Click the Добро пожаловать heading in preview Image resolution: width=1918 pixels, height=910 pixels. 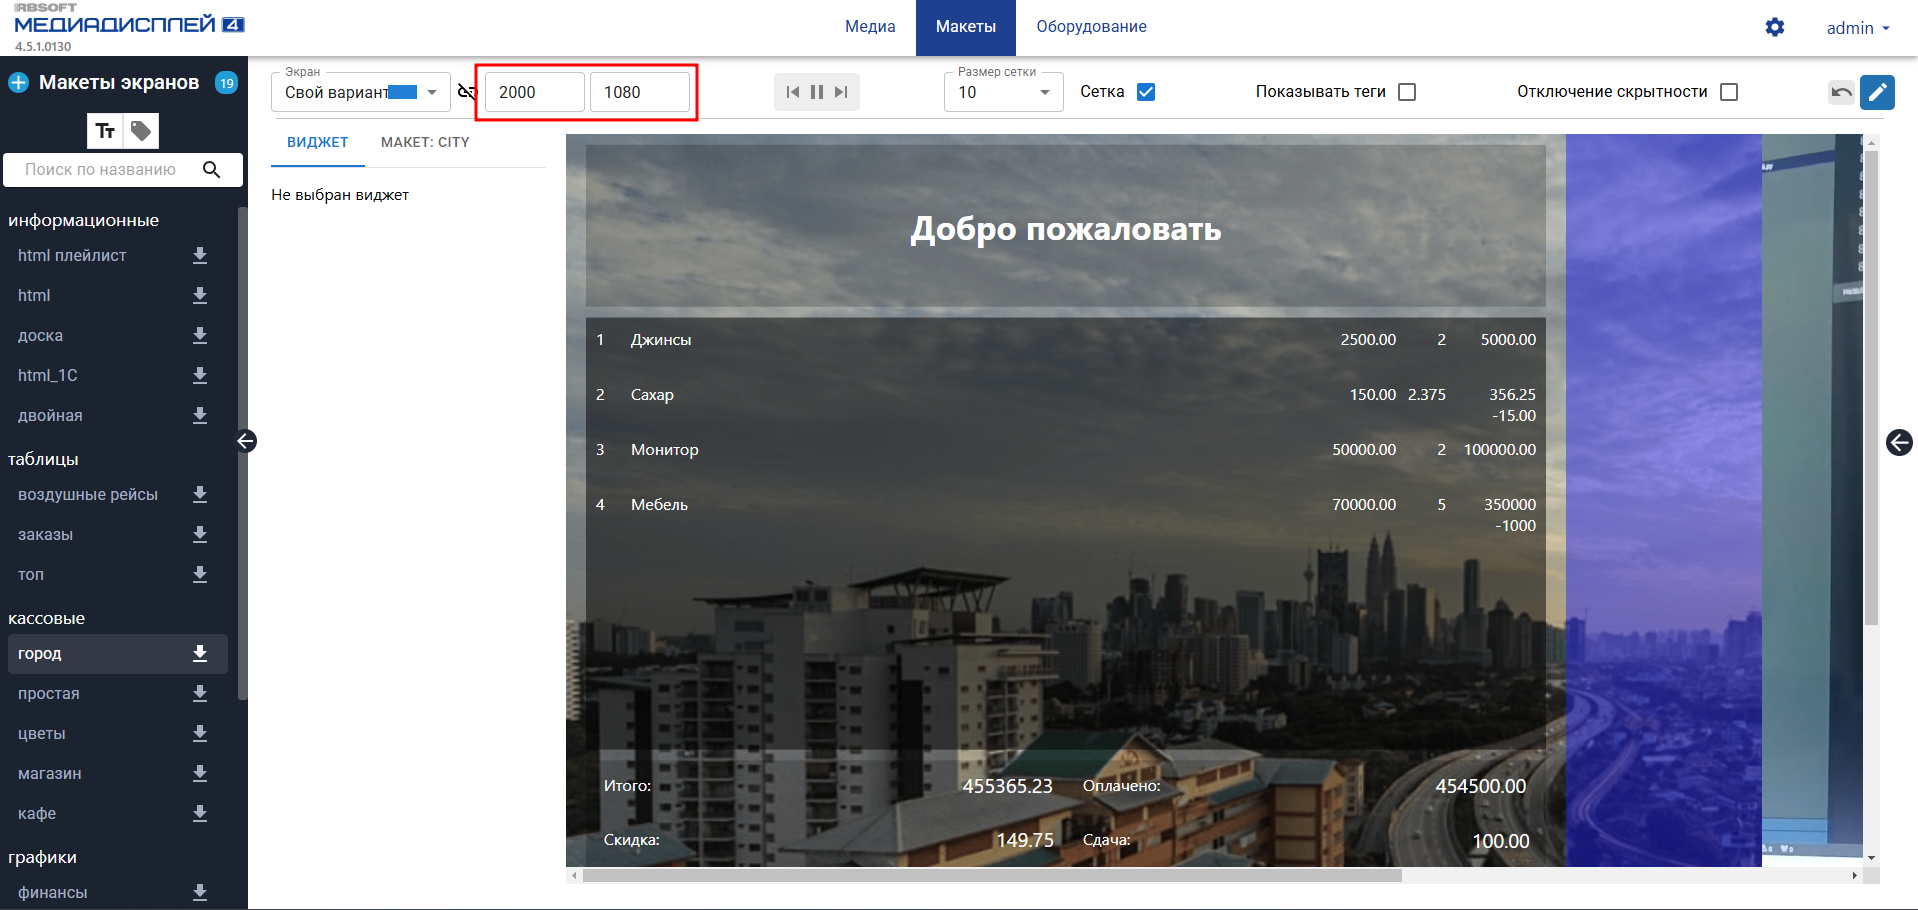point(1066,229)
